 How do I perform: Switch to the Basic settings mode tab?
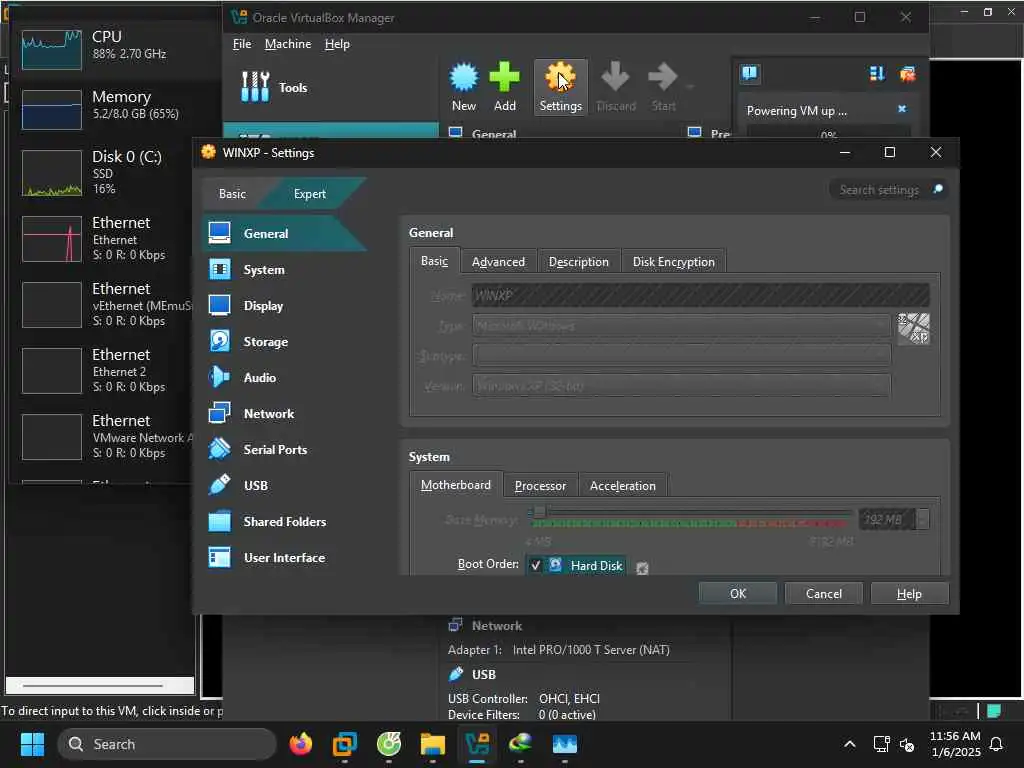tap(232, 194)
